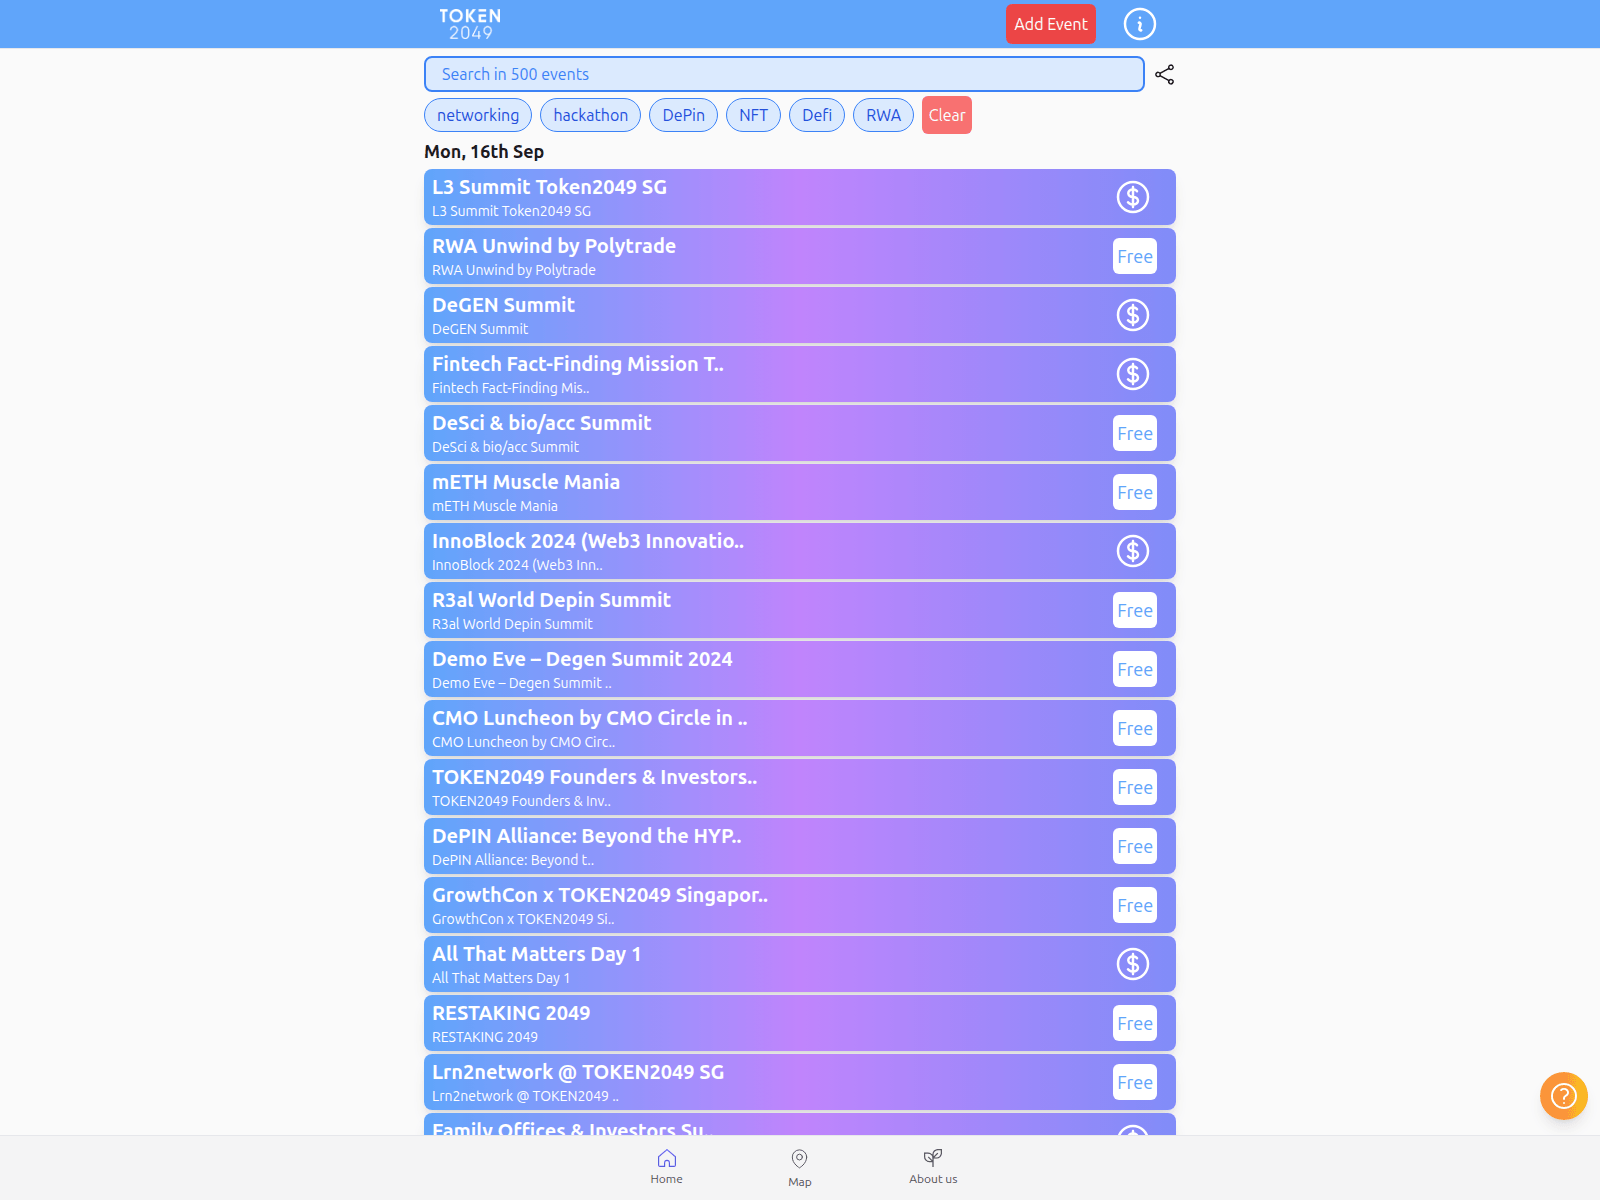
Task: Filter by hackathon tag
Action: (x=591, y=115)
